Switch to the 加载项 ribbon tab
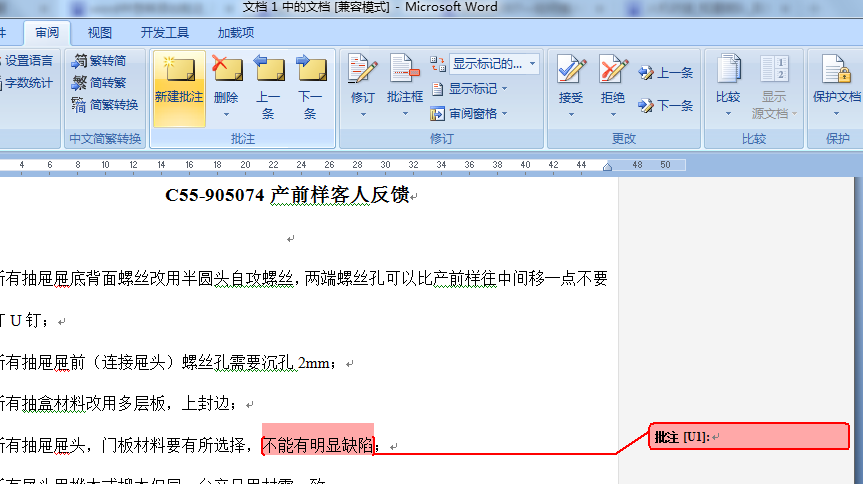The image size is (863, 484). tap(236, 33)
